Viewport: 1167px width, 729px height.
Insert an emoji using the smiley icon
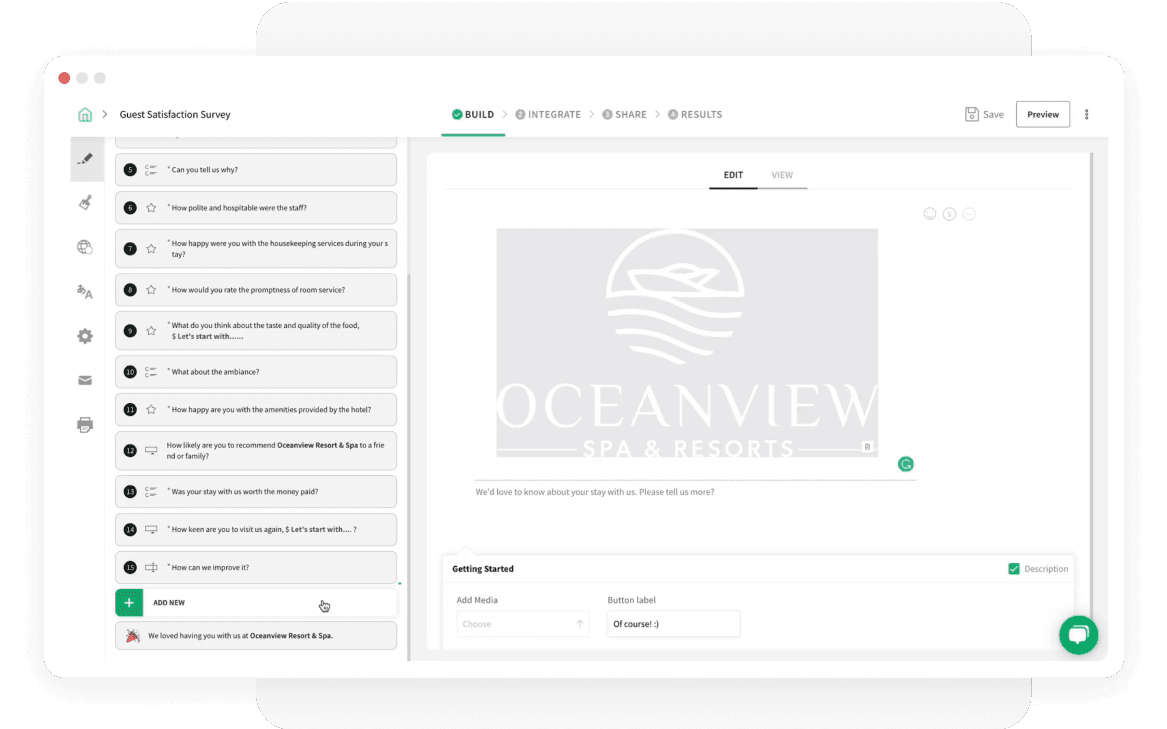click(929, 213)
